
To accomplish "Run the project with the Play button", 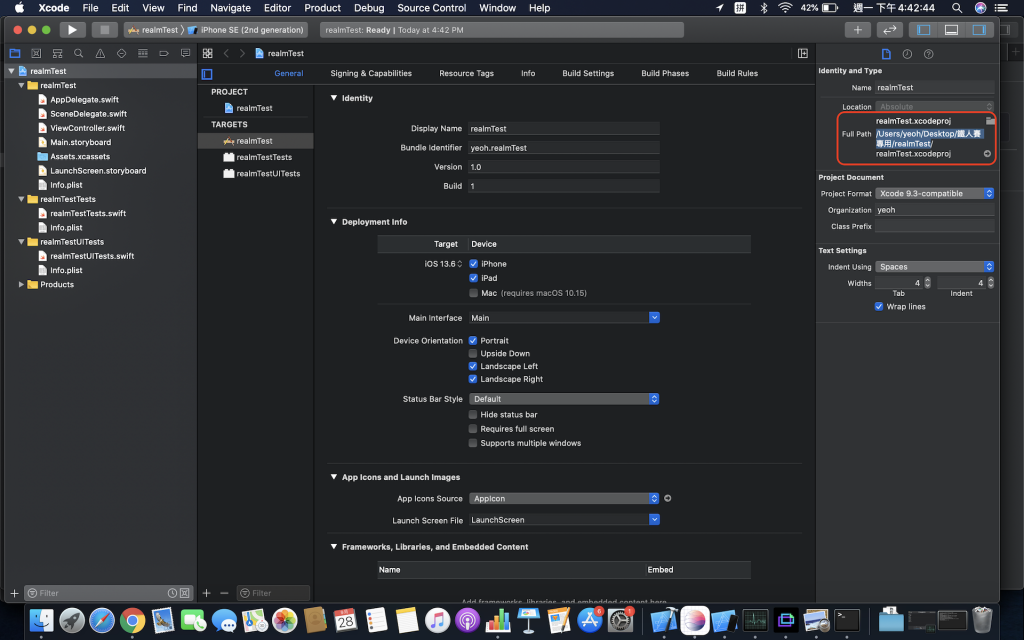I will pos(72,30).
